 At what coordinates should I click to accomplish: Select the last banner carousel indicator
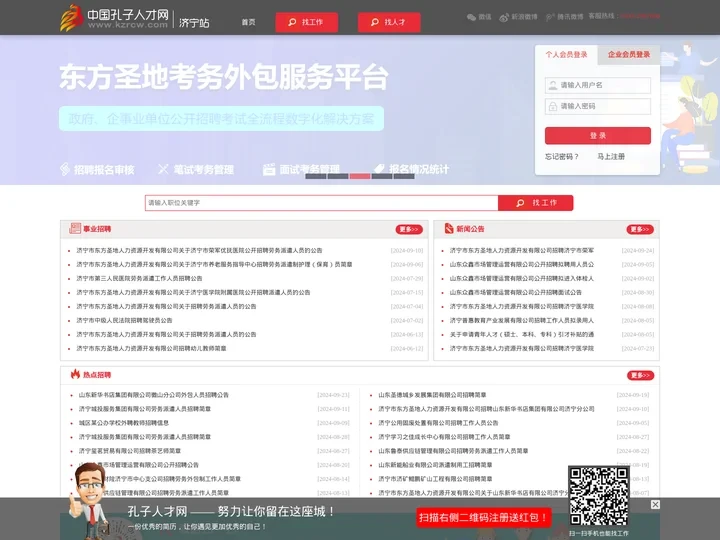point(404,176)
